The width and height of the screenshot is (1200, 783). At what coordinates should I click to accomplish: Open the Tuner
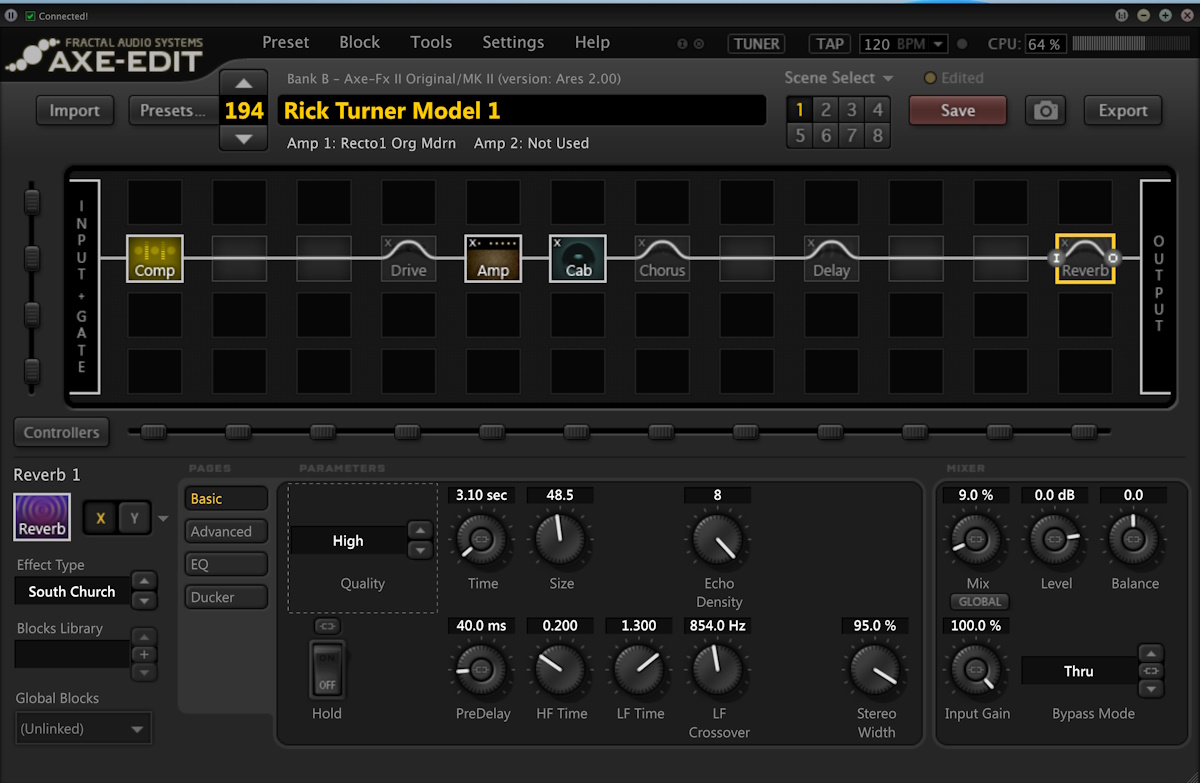coord(757,44)
